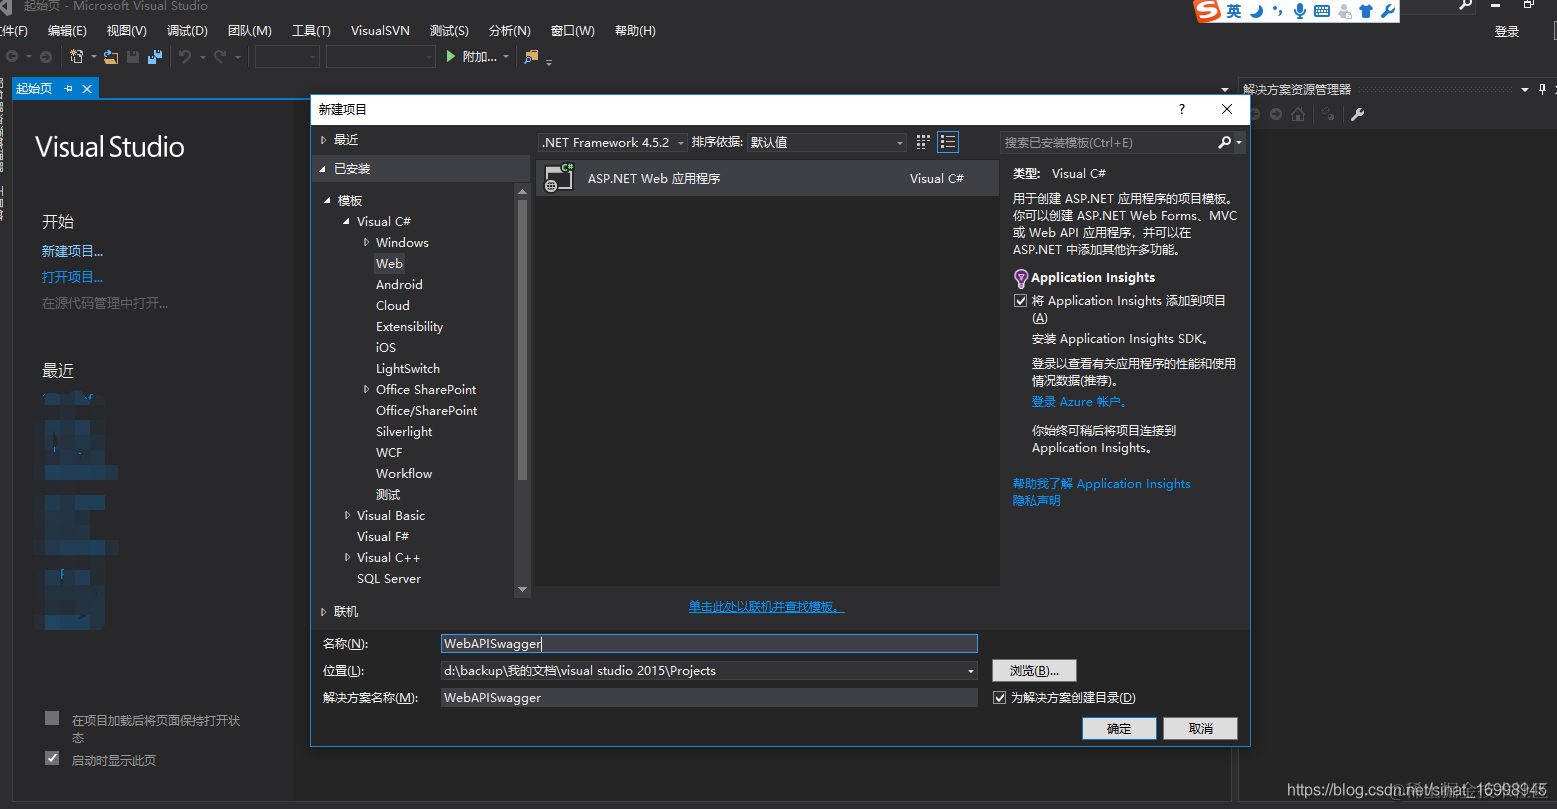
Task: Expand the 最近 section in dialog
Action: click(324, 140)
